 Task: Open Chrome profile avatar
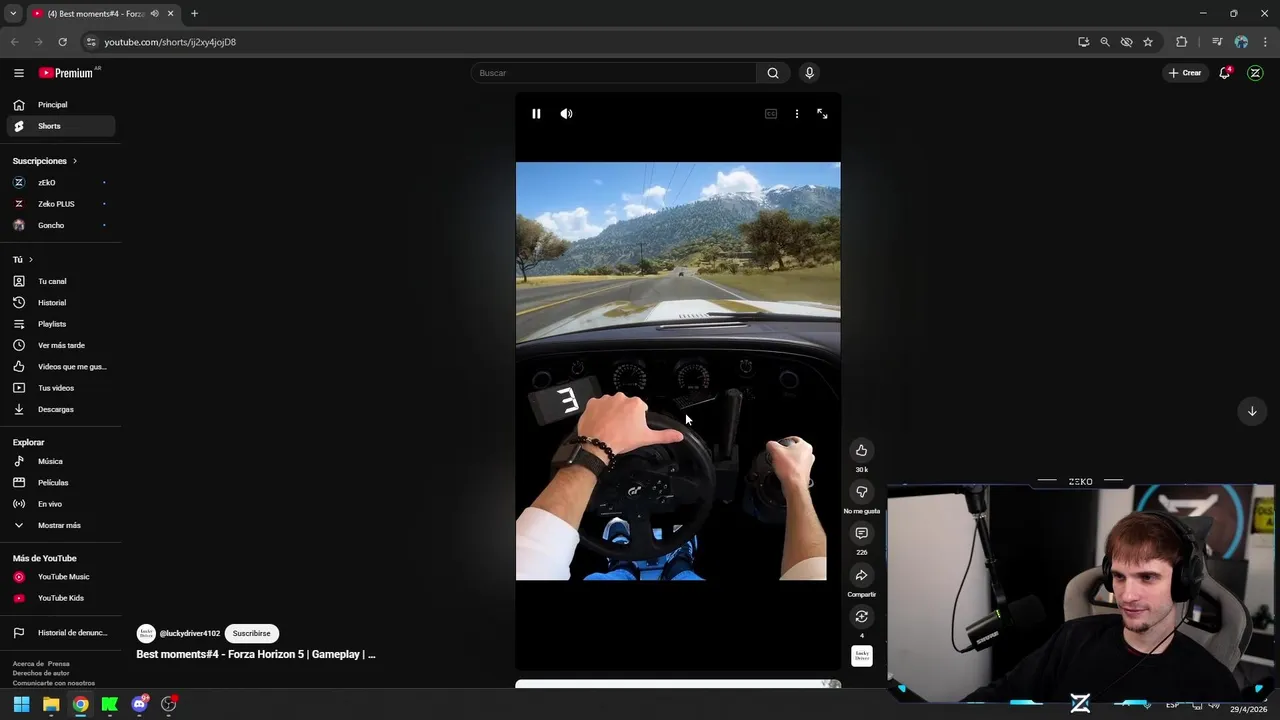pyautogui.click(x=1241, y=42)
